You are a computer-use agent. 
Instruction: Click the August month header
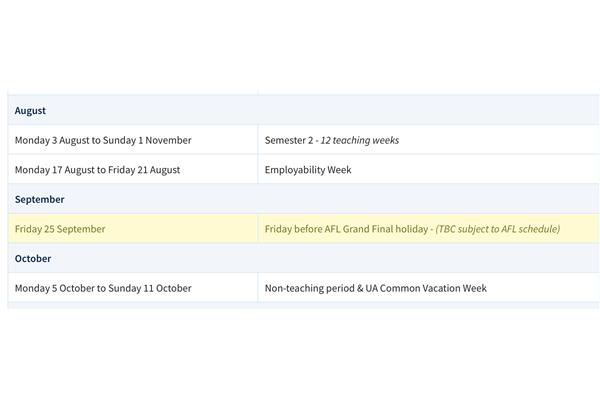point(30,111)
